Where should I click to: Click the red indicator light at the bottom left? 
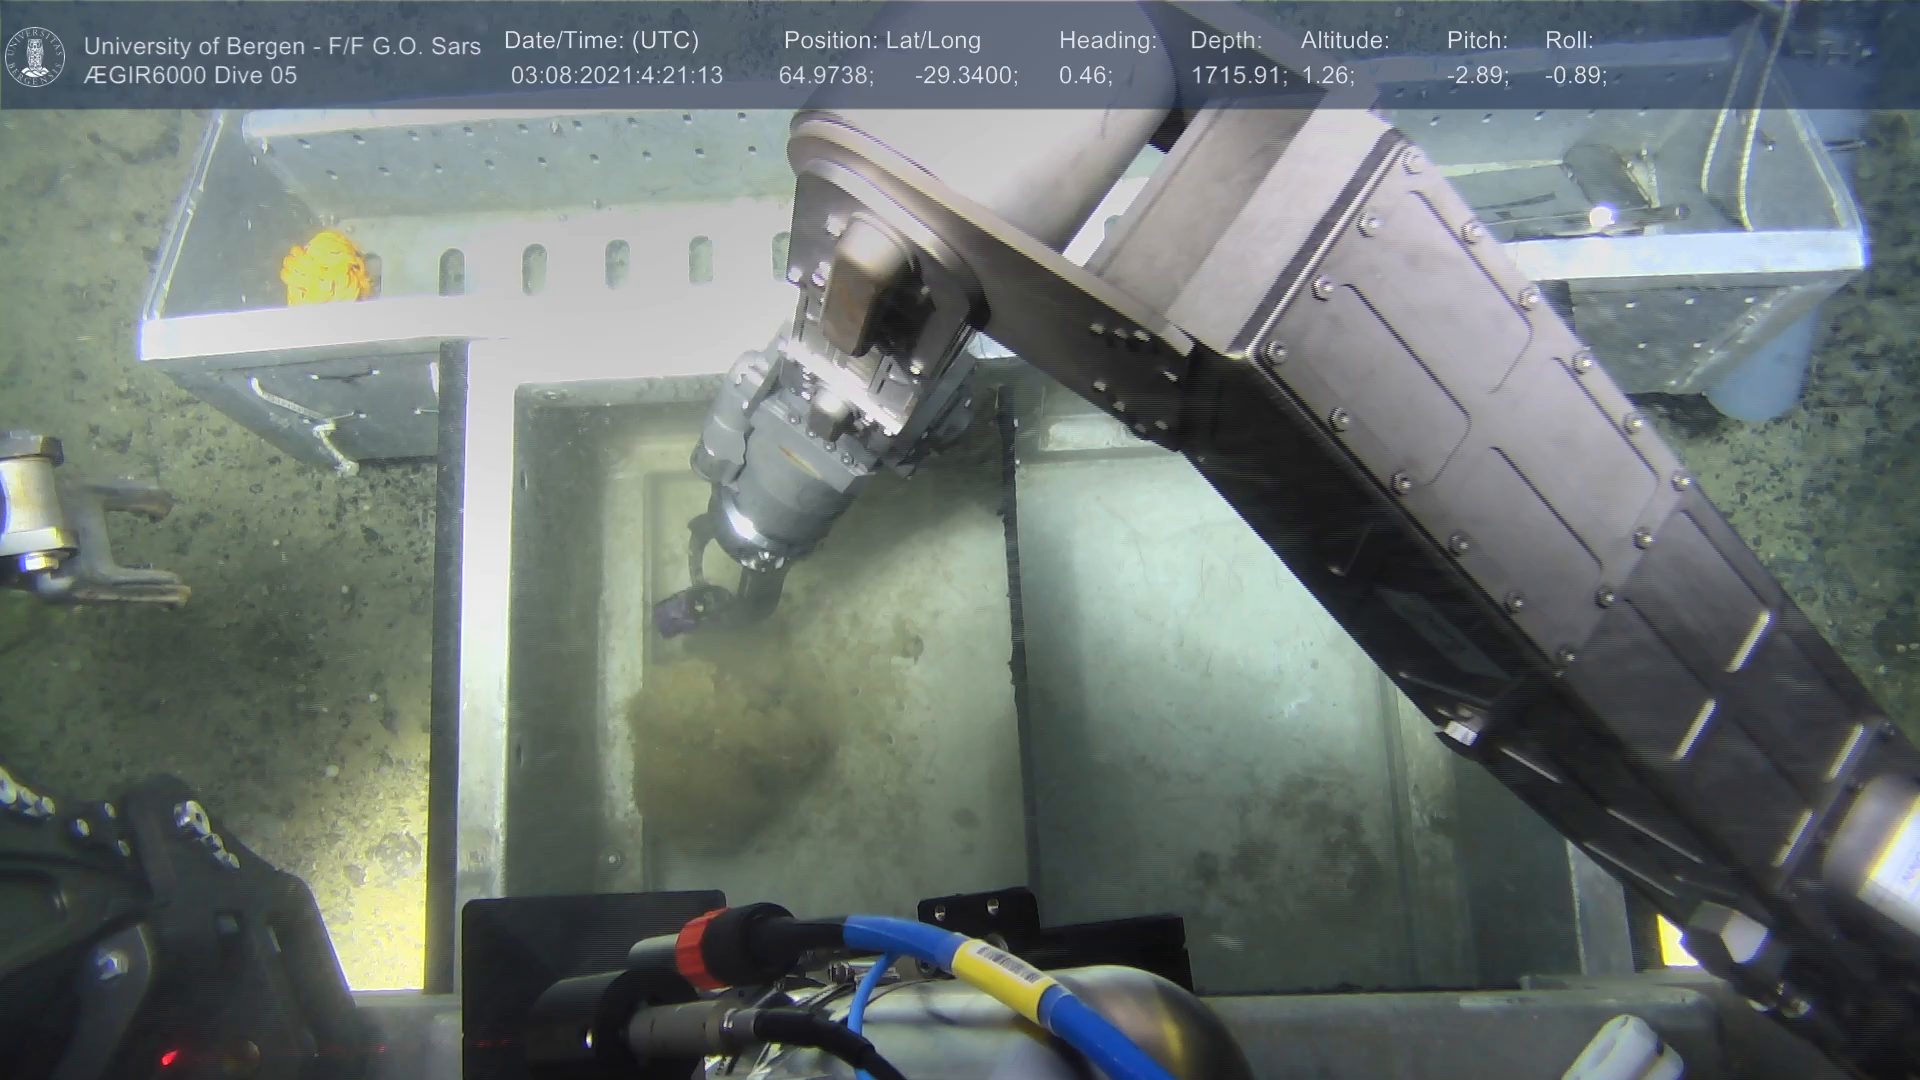pyautogui.click(x=169, y=1057)
